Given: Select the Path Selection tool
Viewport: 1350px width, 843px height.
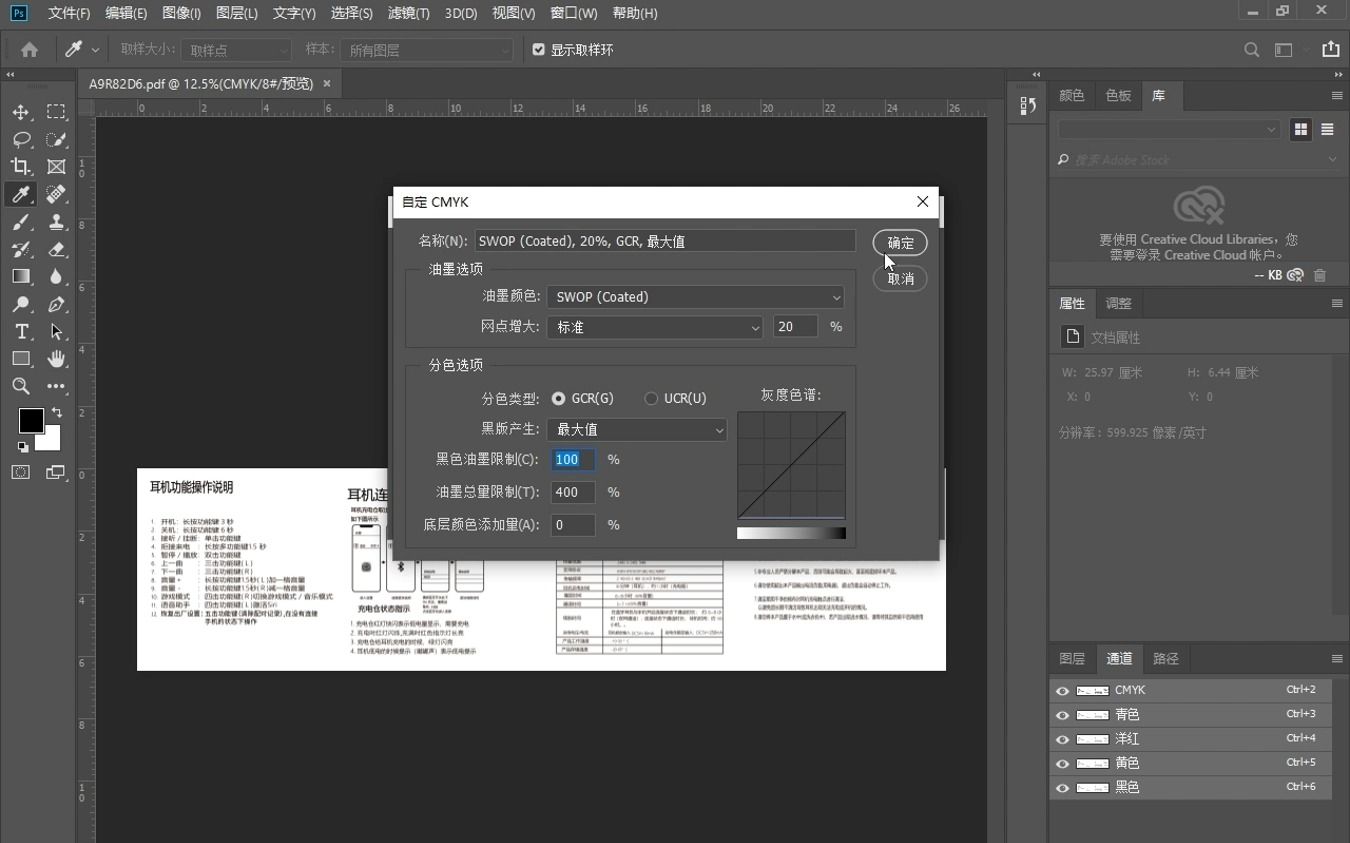Looking at the screenshot, I should pyautogui.click(x=56, y=331).
